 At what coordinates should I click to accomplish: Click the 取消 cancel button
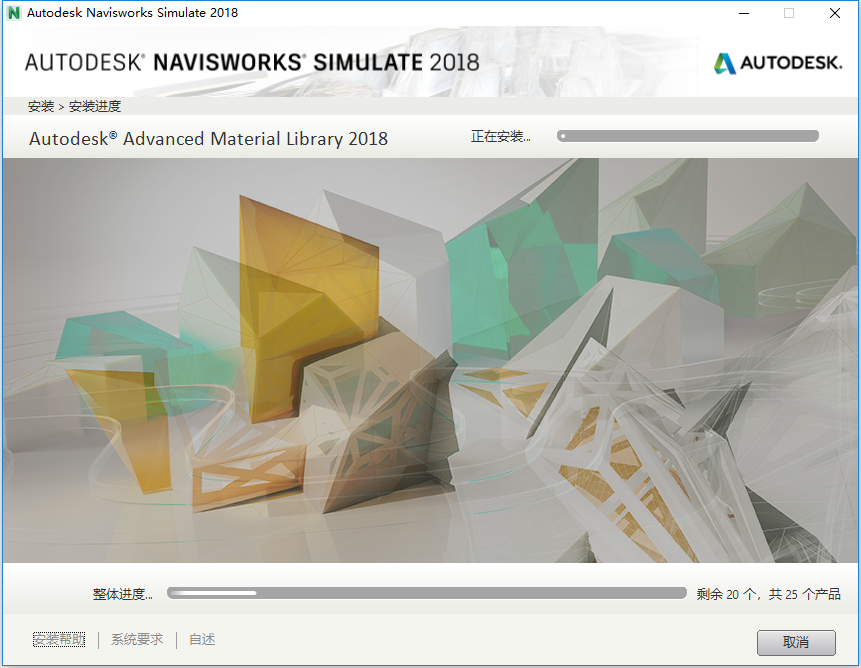[x=796, y=642]
